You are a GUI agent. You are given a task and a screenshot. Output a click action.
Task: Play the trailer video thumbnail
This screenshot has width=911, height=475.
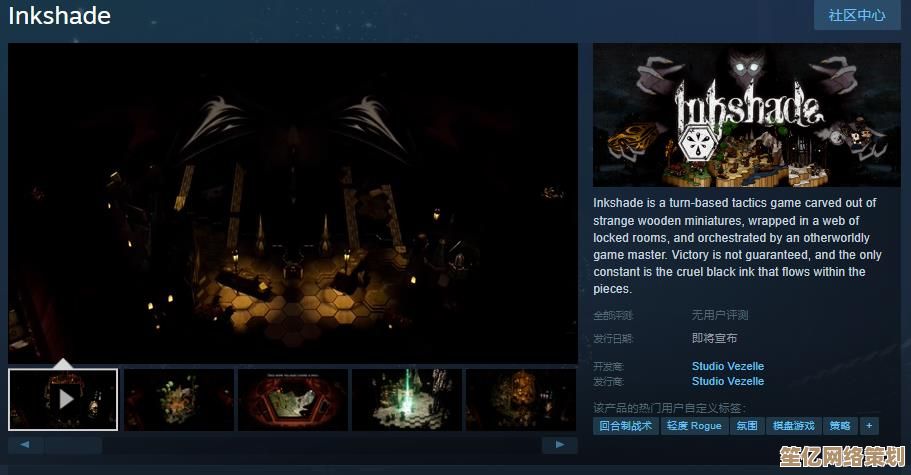[x=63, y=399]
